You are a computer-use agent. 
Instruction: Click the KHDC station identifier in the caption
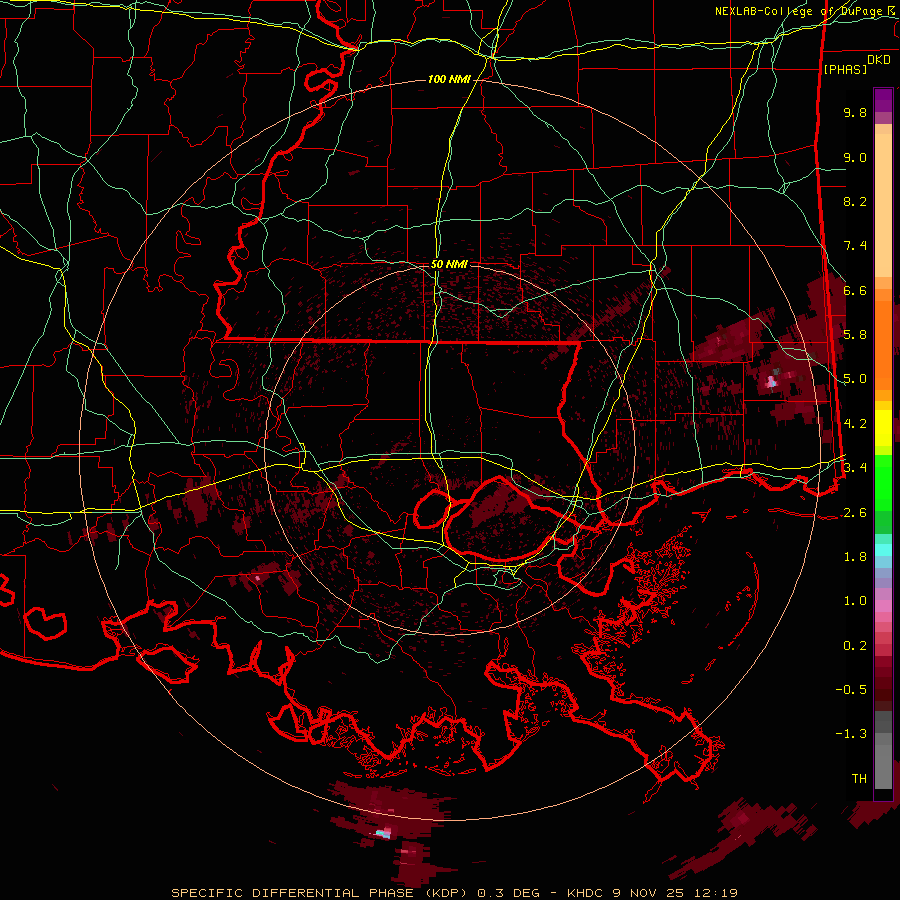coord(586,893)
